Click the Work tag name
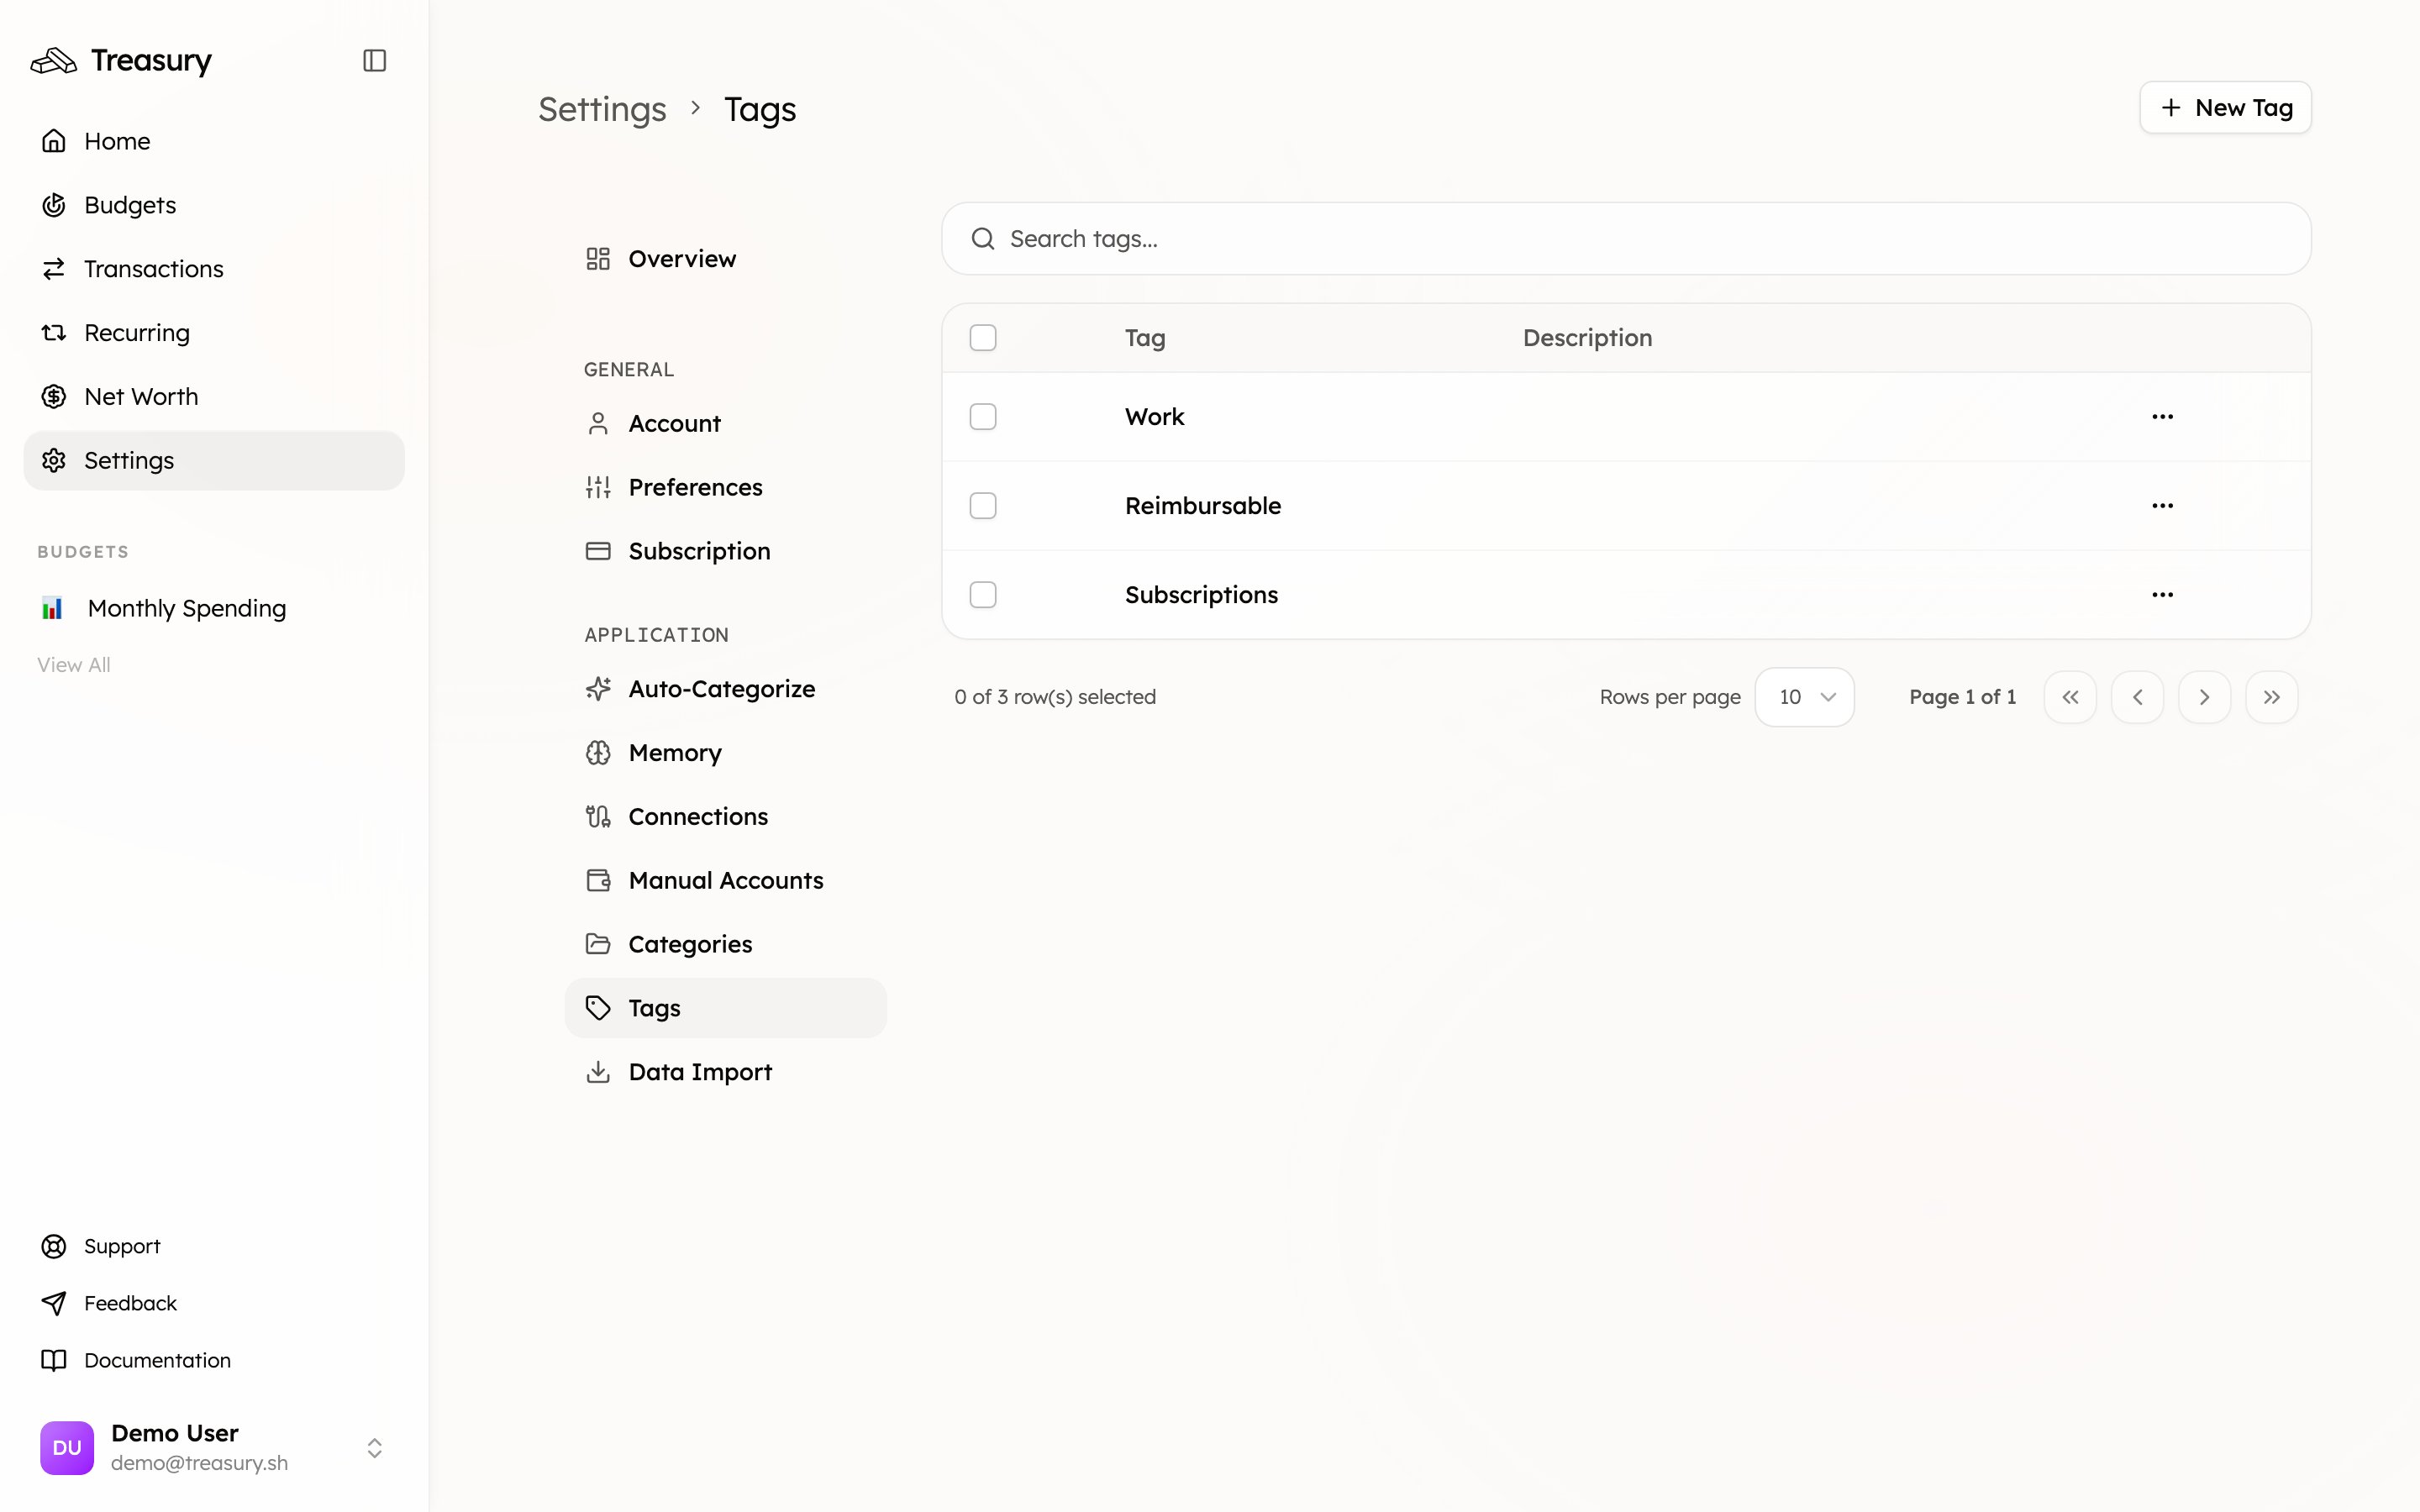Viewport: 2420px width, 1512px height. [1154, 417]
